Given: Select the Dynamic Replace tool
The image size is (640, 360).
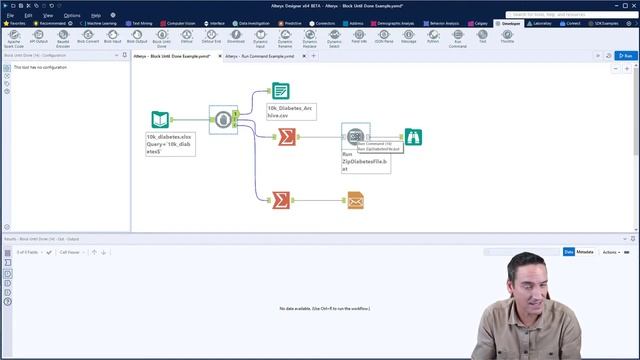Looking at the screenshot, I should [310, 39].
